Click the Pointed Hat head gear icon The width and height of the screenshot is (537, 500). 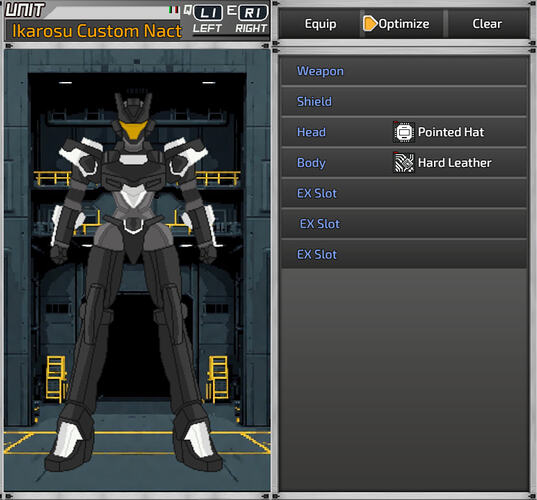[x=404, y=132]
